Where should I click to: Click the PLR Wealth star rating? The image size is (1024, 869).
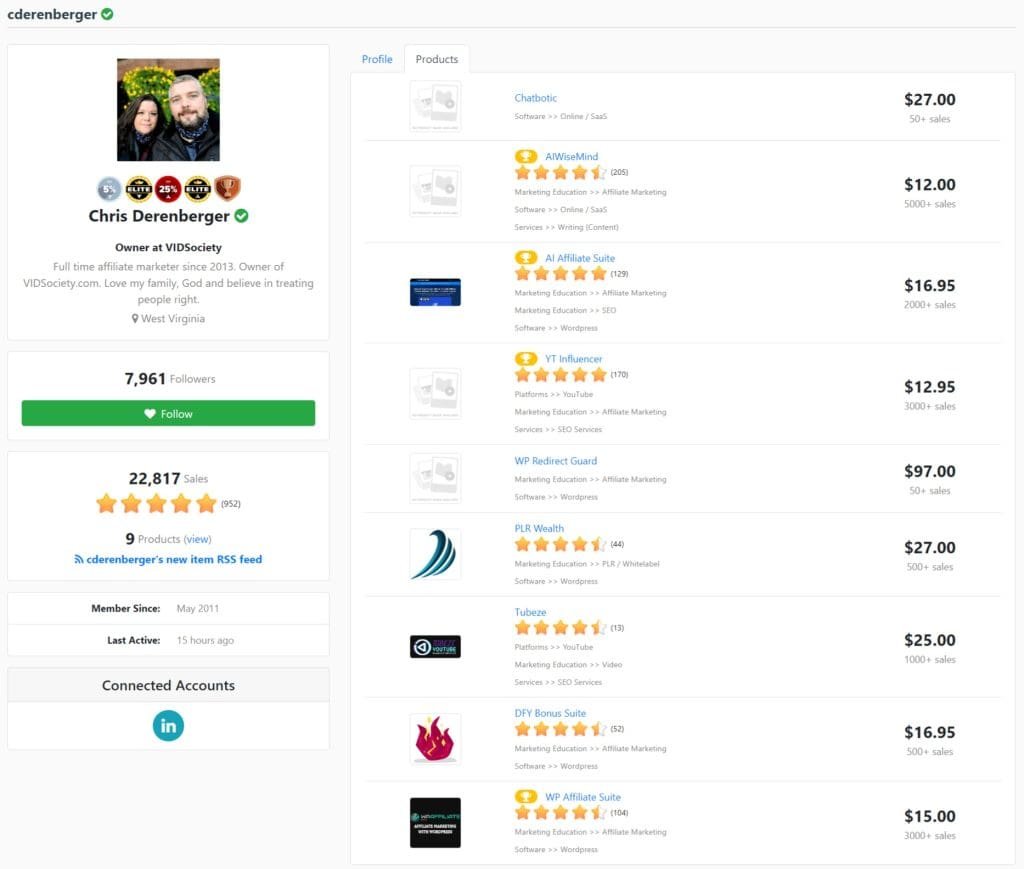(x=560, y=544)
